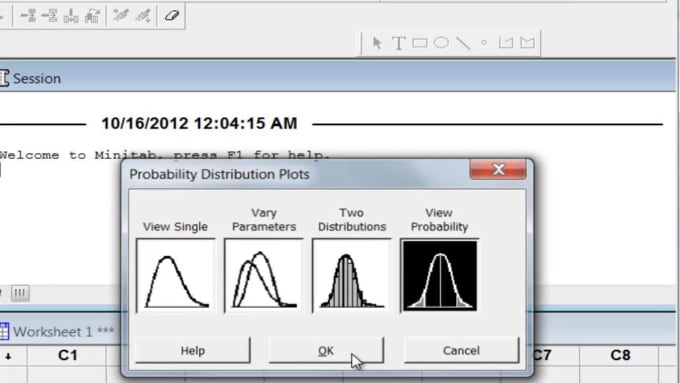Click the Probability Distribution Plots dialog title
Viewport: 680px width, 383px height.
(x=219, y=174)
